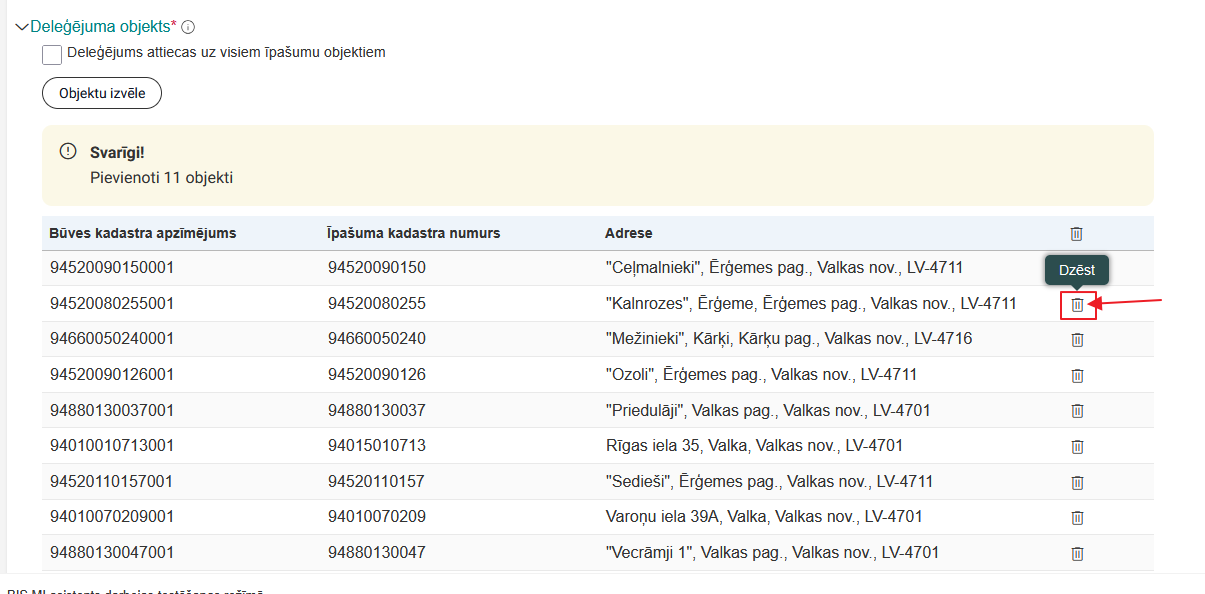Click the Svarīgi! warning icon
Viewport: 1205px width, 594px height.
tap(68, 152)
